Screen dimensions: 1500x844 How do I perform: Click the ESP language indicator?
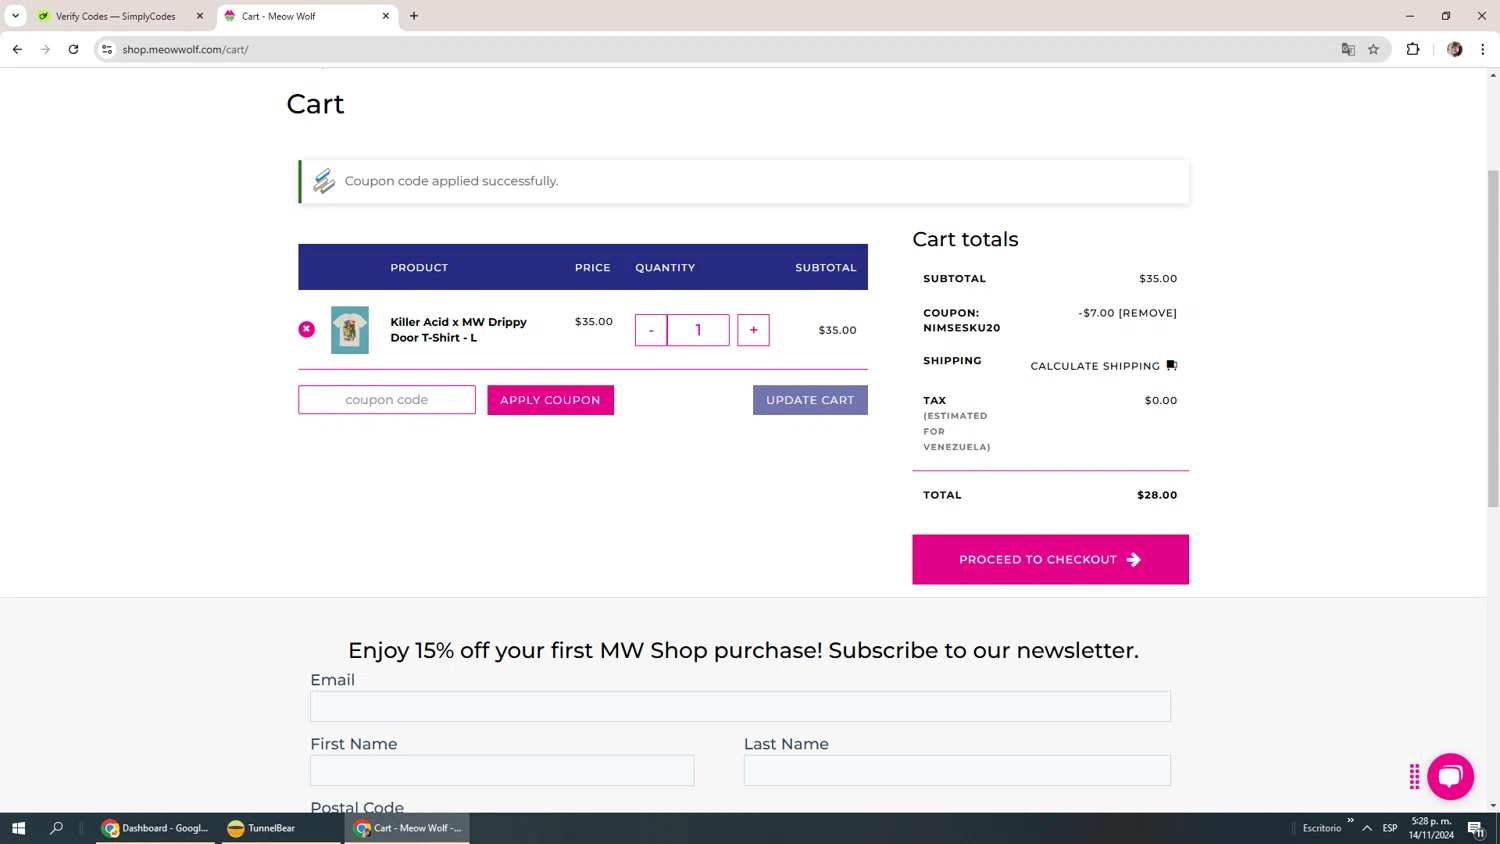point(1390,828)
